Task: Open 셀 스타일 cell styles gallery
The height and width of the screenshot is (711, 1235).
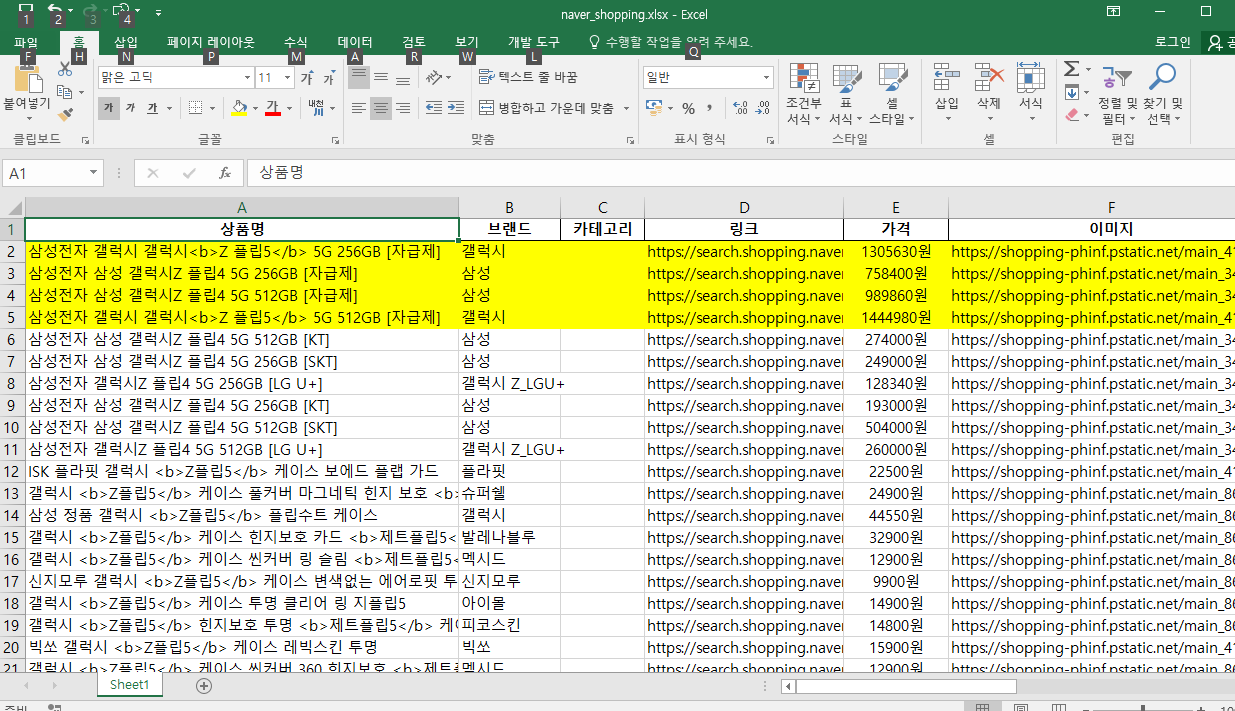Action: 892,94
